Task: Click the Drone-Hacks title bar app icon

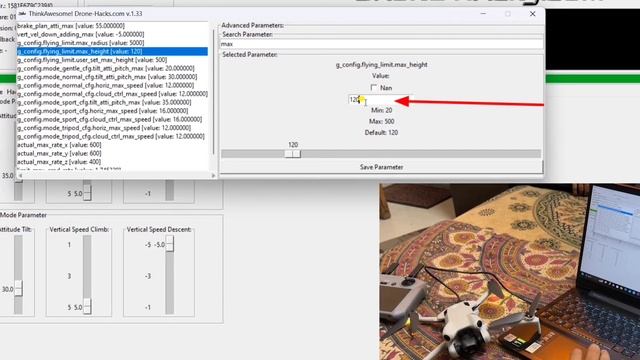Action: pos(22,13)
